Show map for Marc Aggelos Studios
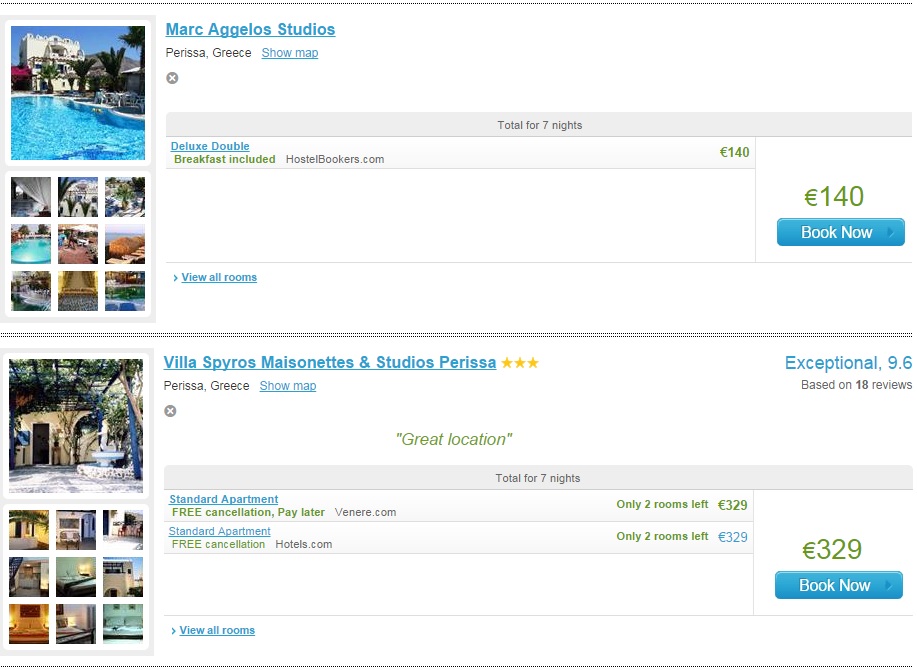The height and width of the screenshot is (670, 917). point(289,53)
